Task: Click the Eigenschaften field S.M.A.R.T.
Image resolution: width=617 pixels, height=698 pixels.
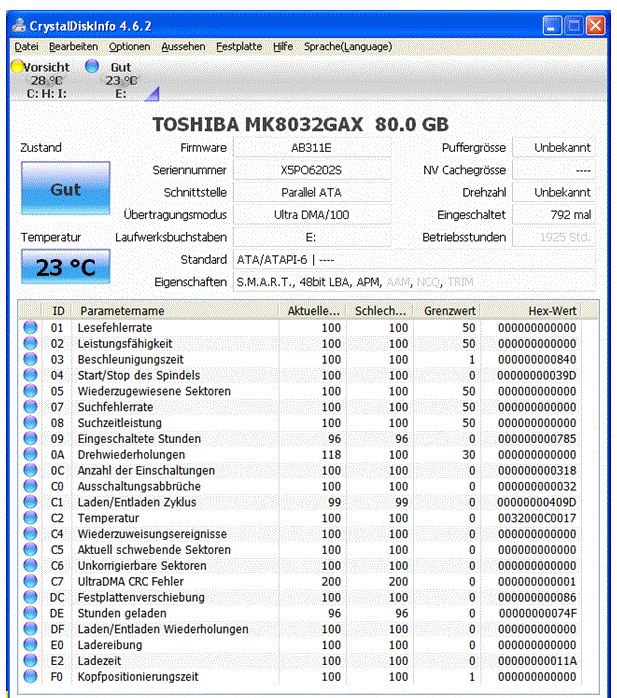Action: click(414, 282)
